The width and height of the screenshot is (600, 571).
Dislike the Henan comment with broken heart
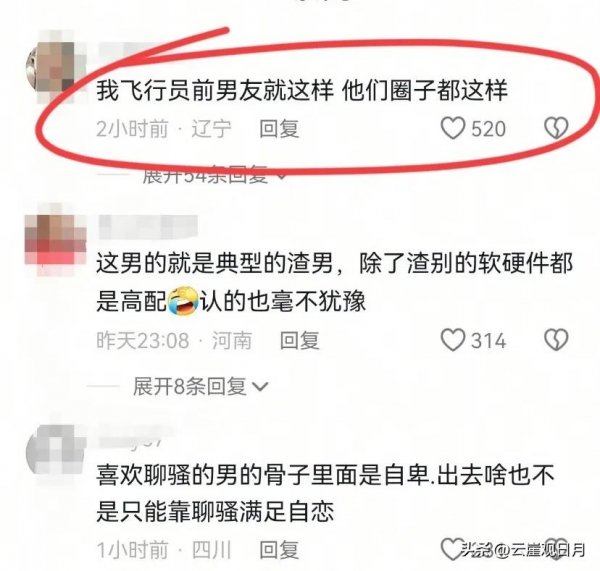click(x=556, y=340)
